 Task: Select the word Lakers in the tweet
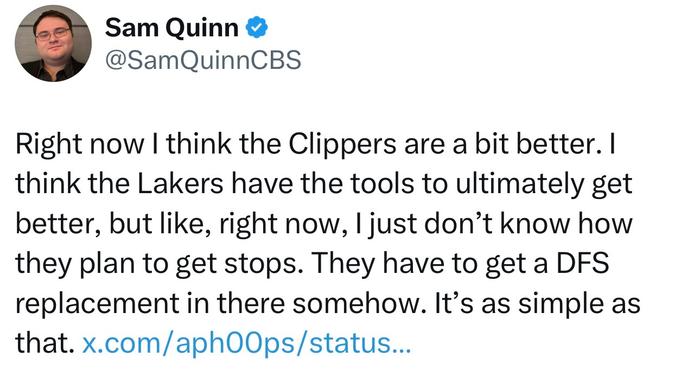tap(180, 183)
